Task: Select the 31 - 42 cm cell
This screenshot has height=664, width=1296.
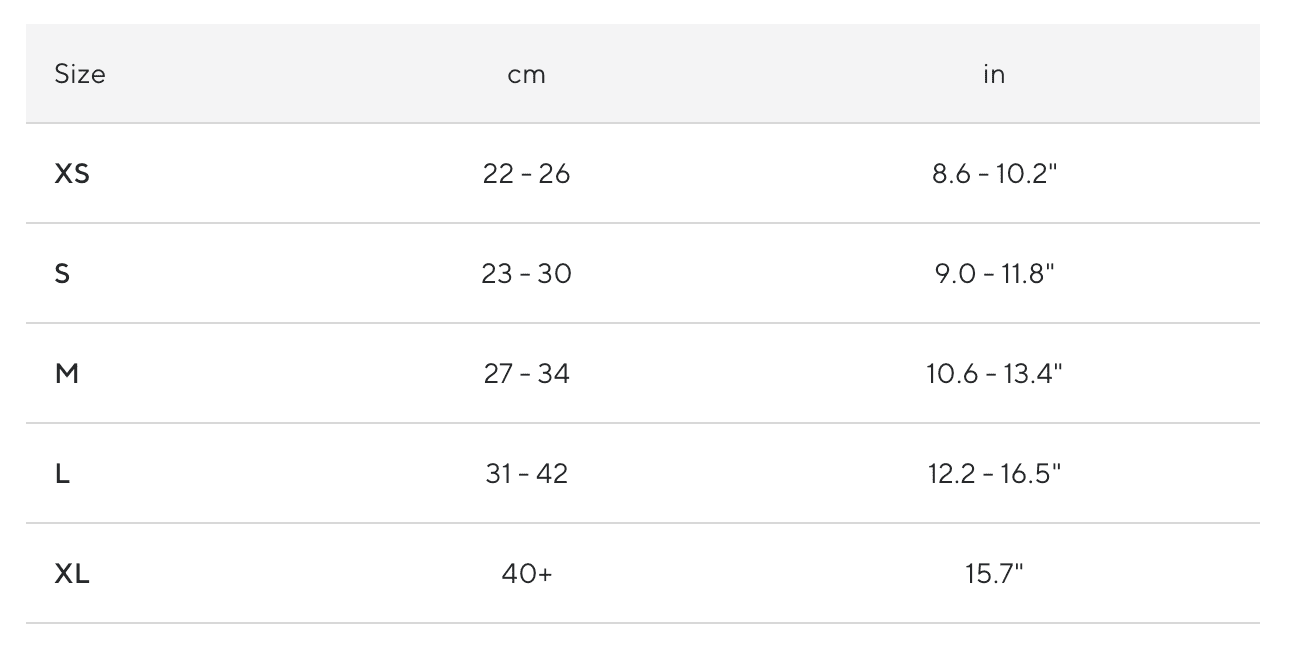Action: [526, 474]
